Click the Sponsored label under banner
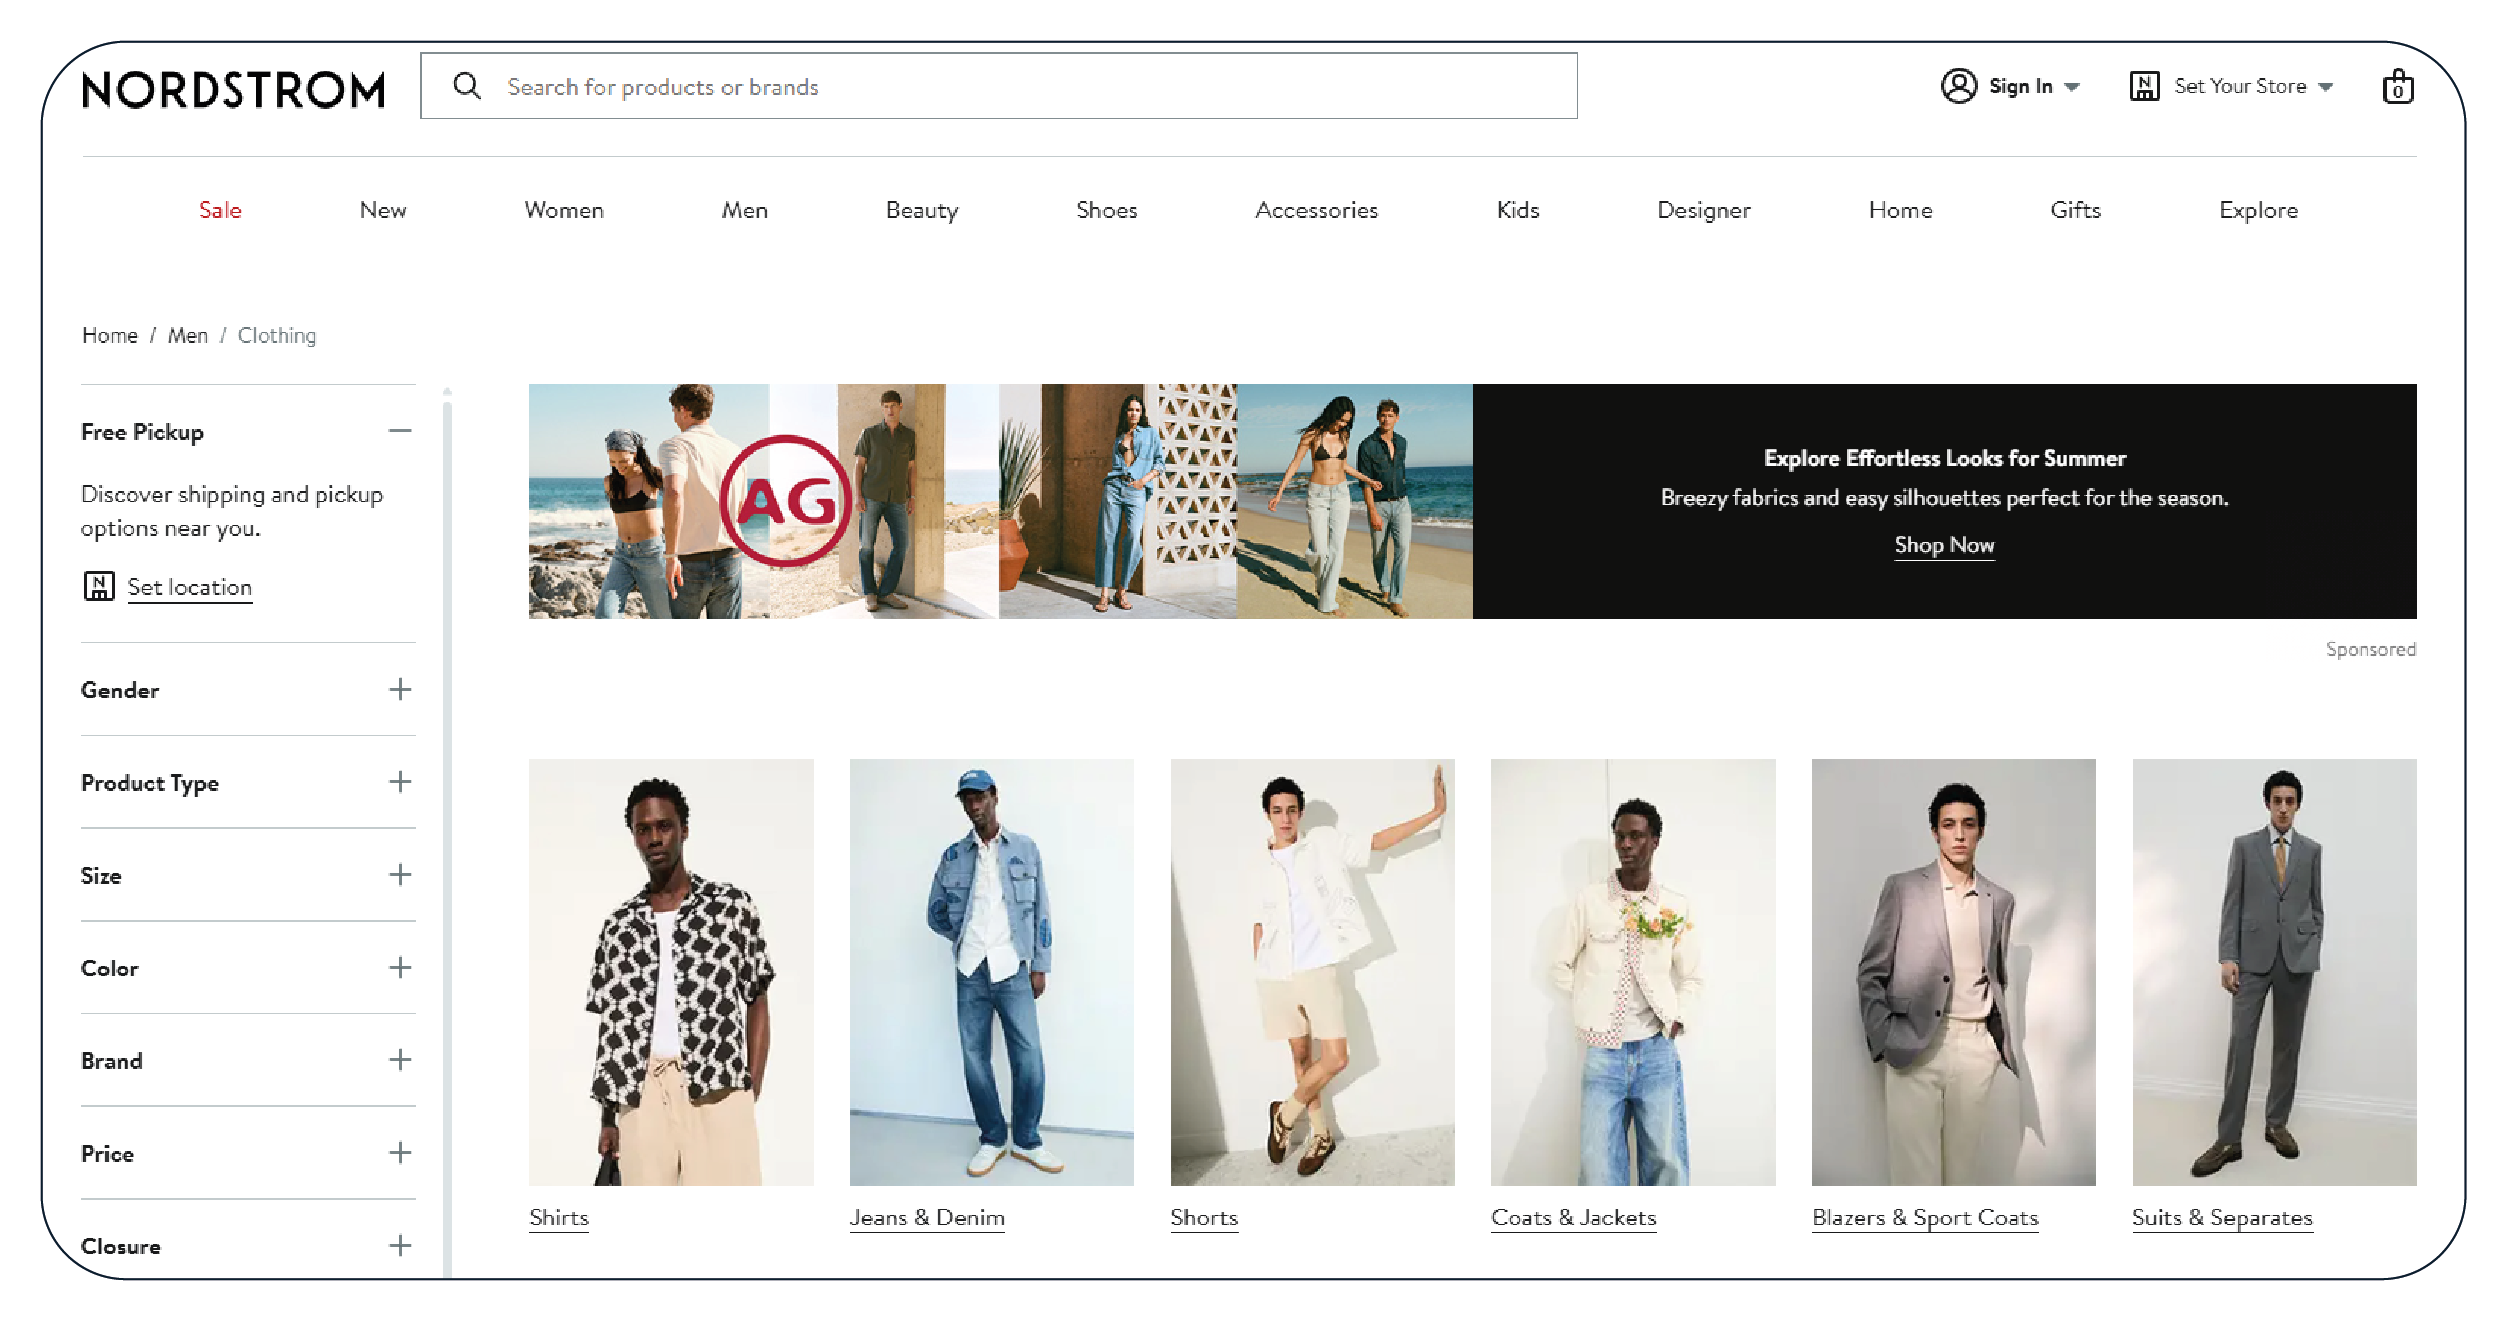Image resolution: width=2509 pixels, height=1321 pixels. pyautogui.click(x=2371, y=649)
